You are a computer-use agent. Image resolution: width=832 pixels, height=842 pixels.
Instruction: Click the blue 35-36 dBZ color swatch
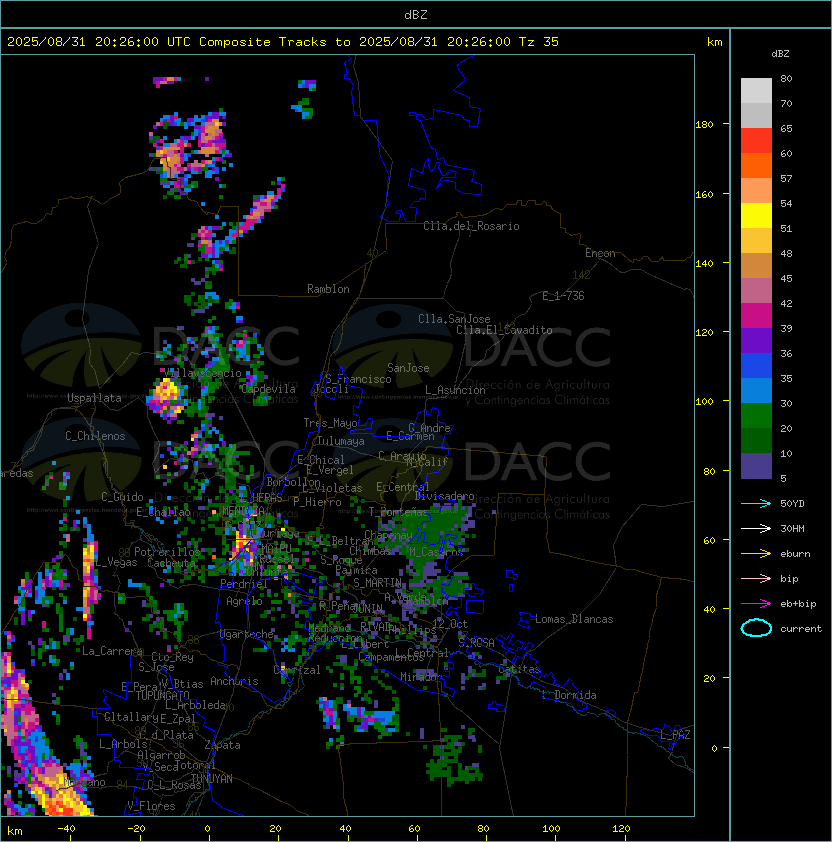[x=756, y=366]
